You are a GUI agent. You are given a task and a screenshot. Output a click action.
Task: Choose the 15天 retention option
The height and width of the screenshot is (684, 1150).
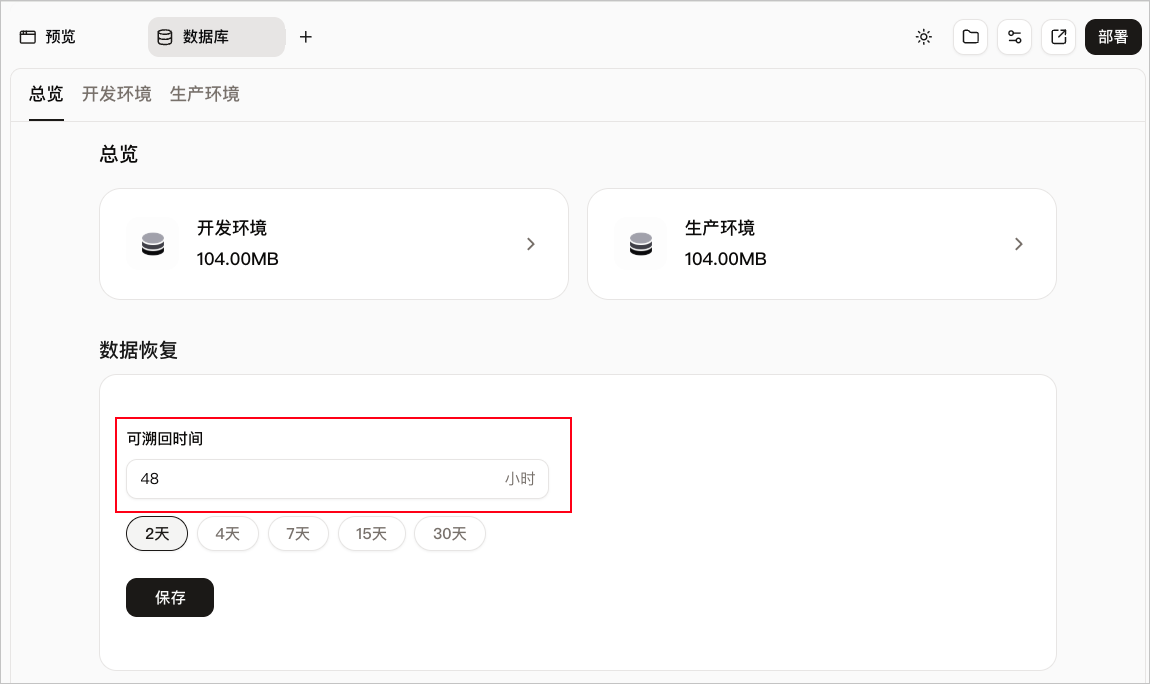371,534
